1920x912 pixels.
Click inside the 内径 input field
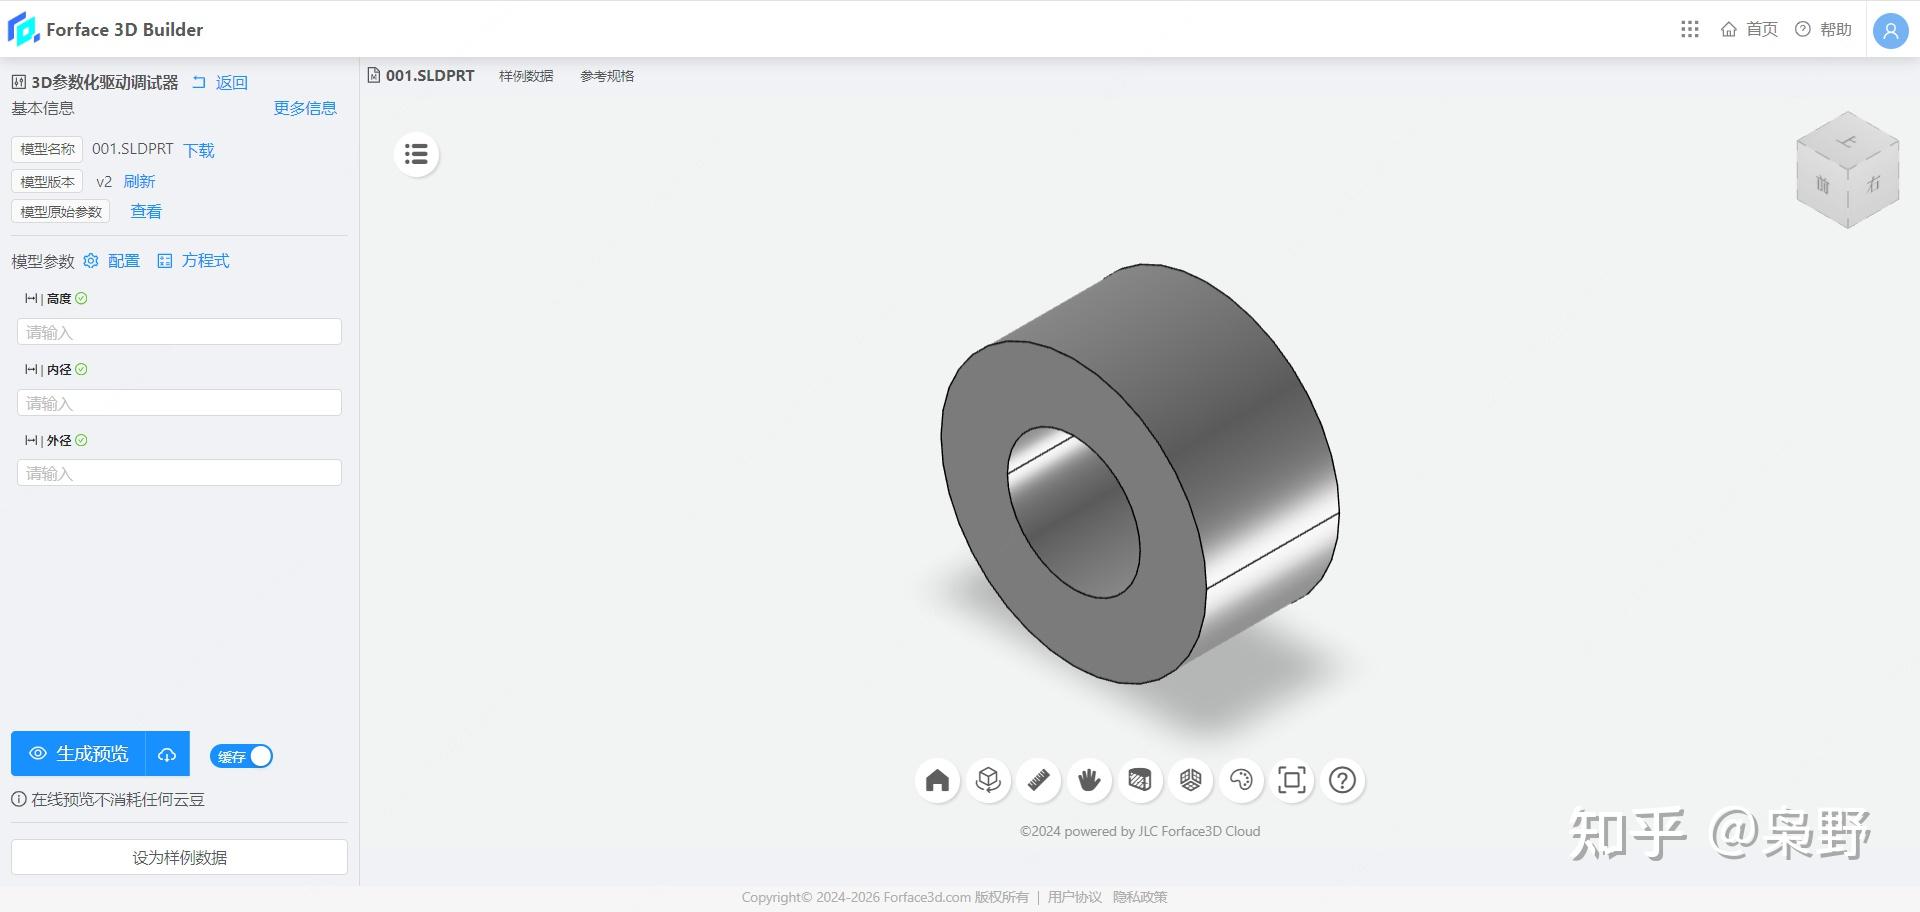pyautogui.click(x=179, y=402)
